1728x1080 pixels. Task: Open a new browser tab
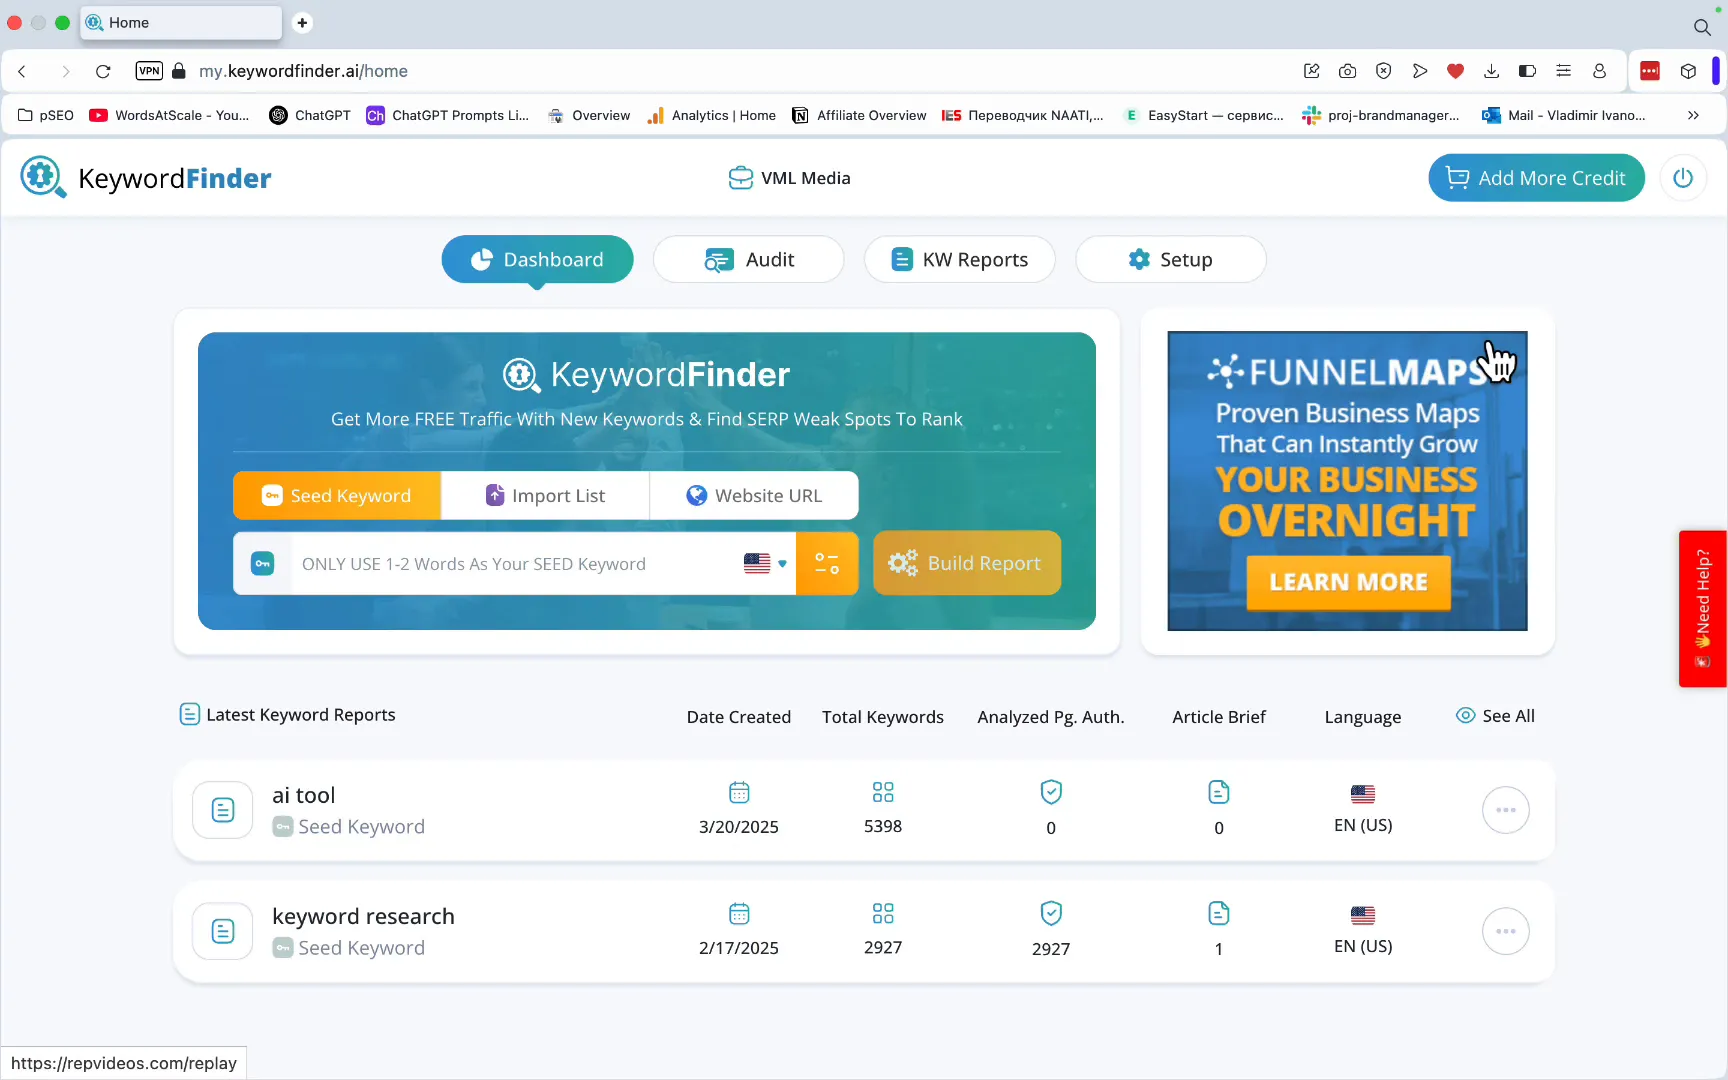click(302, 22)
